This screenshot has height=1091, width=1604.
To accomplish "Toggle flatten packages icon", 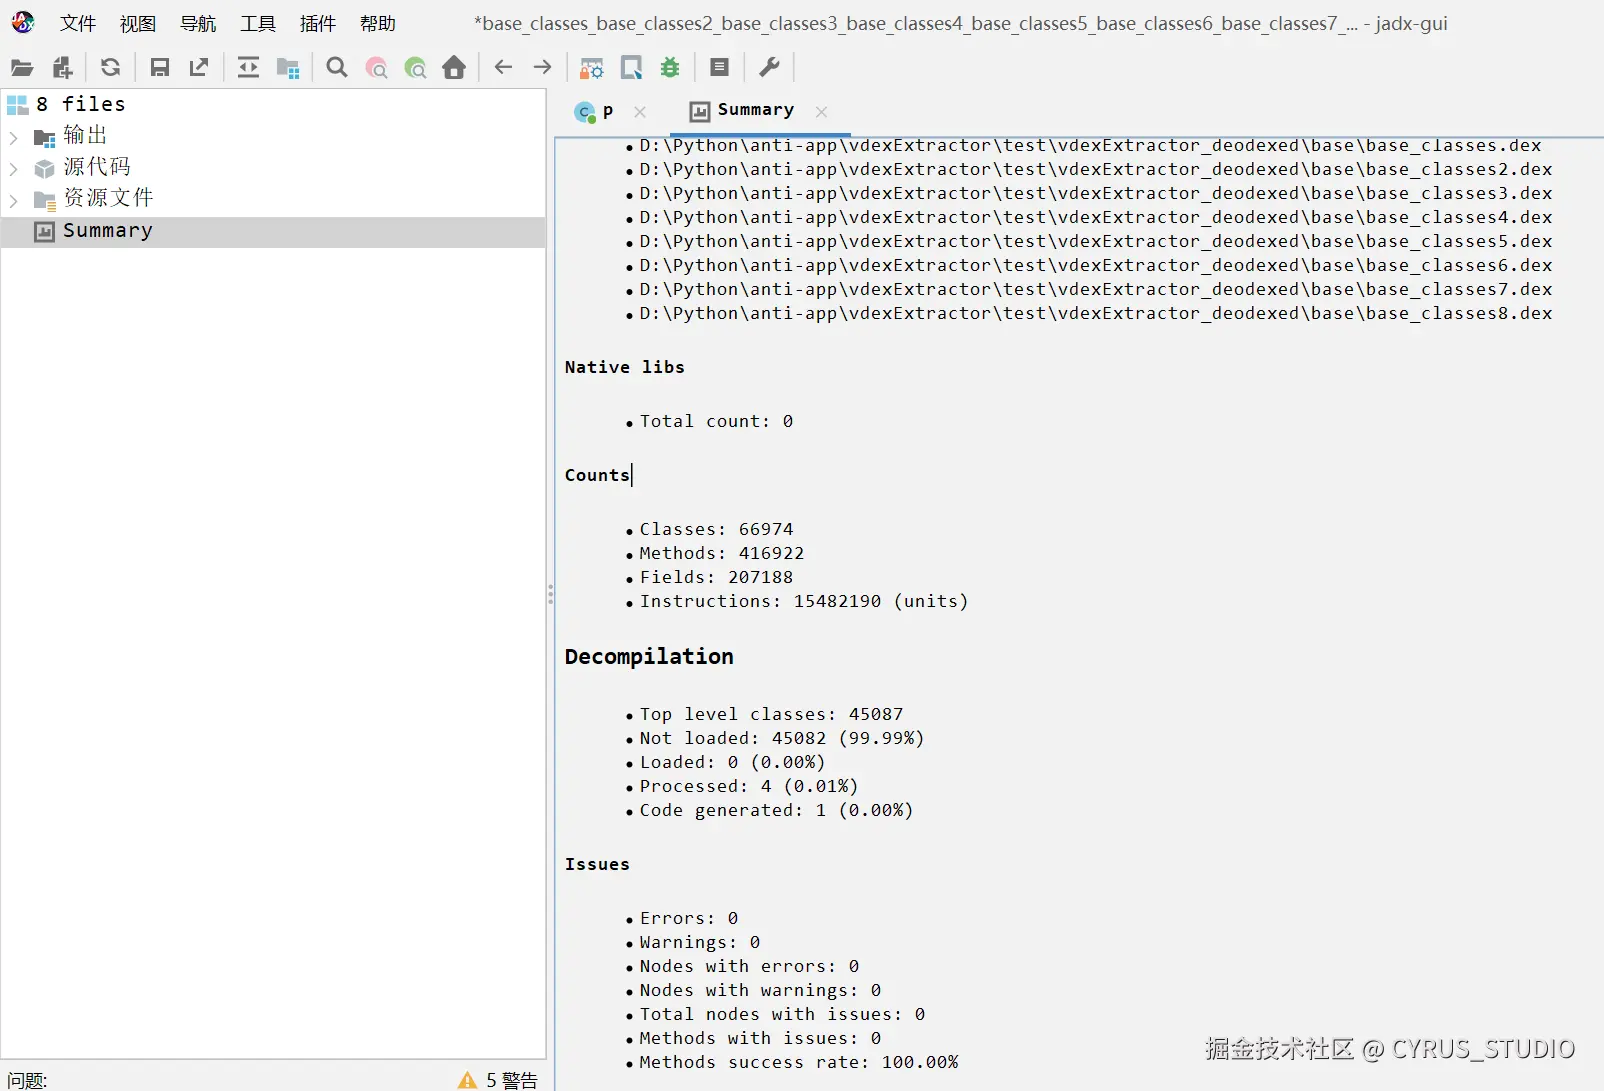I will click(x=288, y=67).
